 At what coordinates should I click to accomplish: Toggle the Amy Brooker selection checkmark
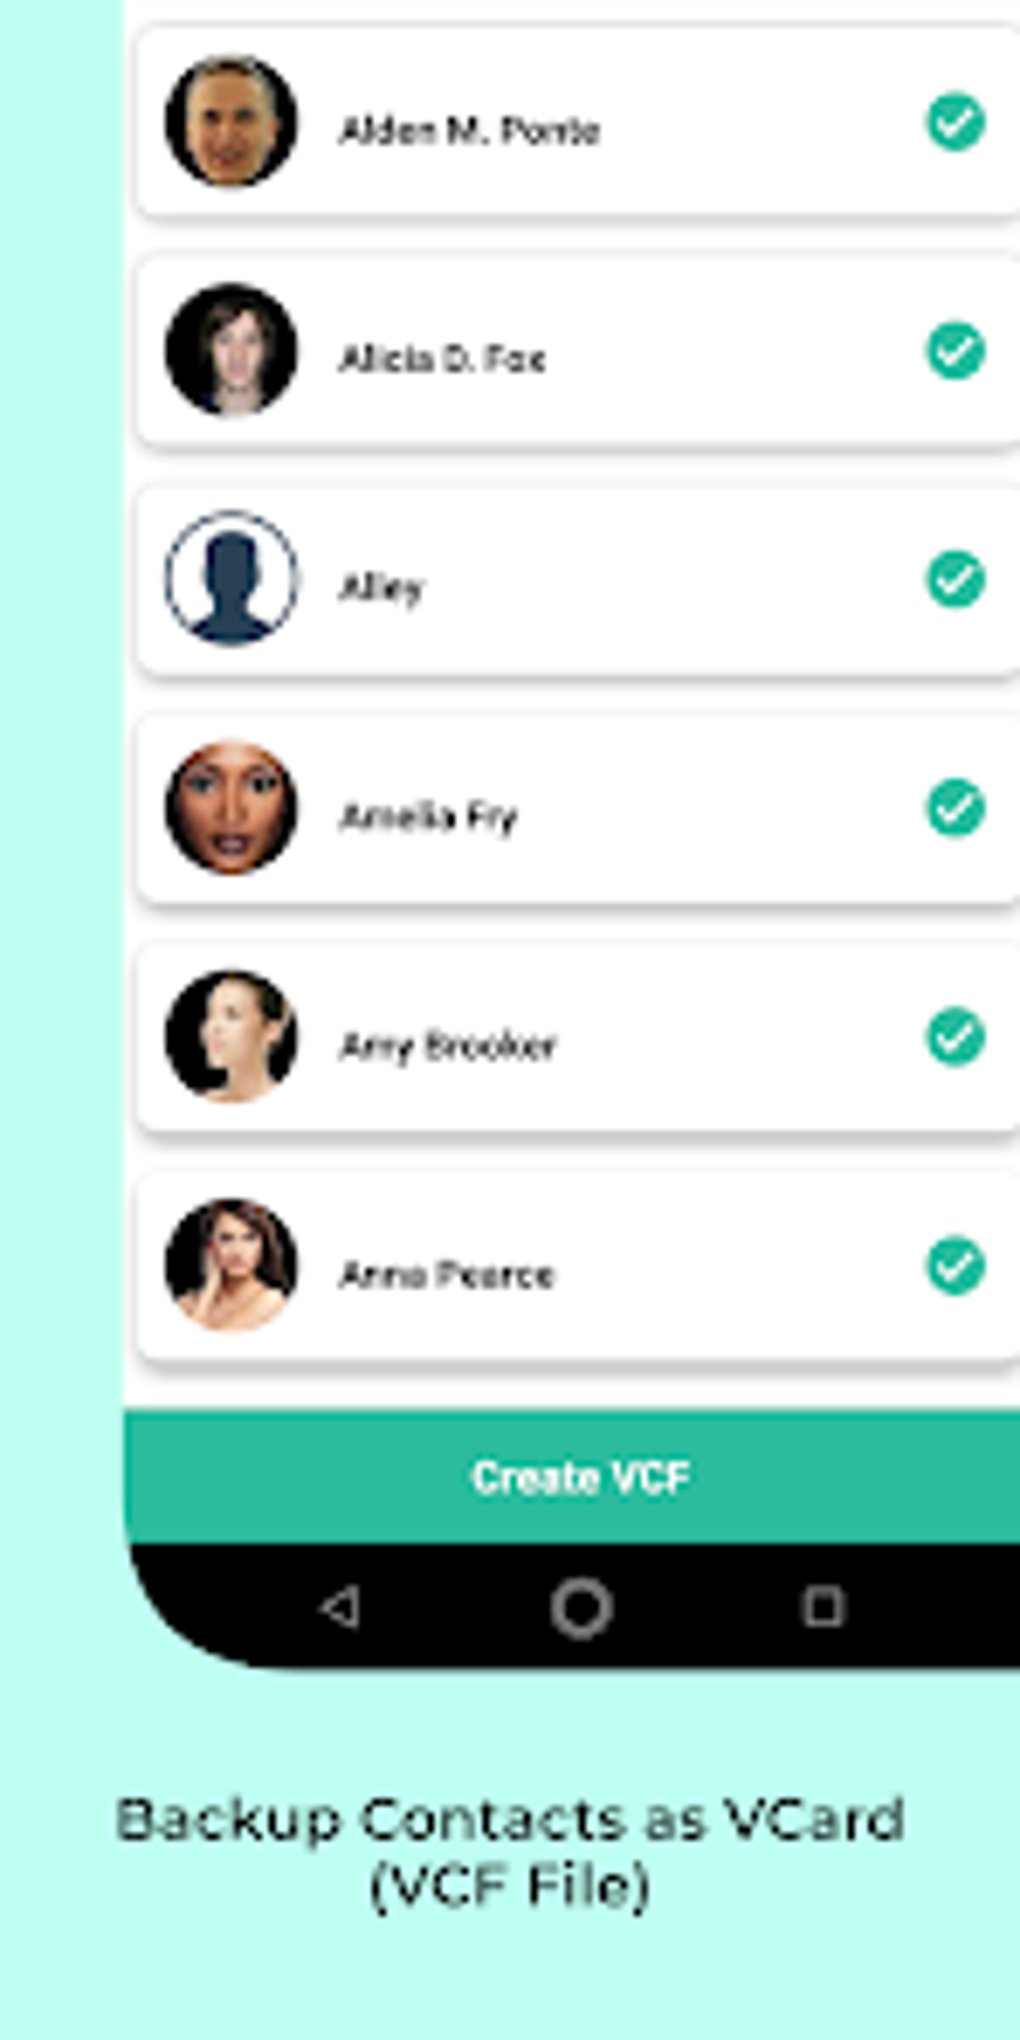(956, 1036)
